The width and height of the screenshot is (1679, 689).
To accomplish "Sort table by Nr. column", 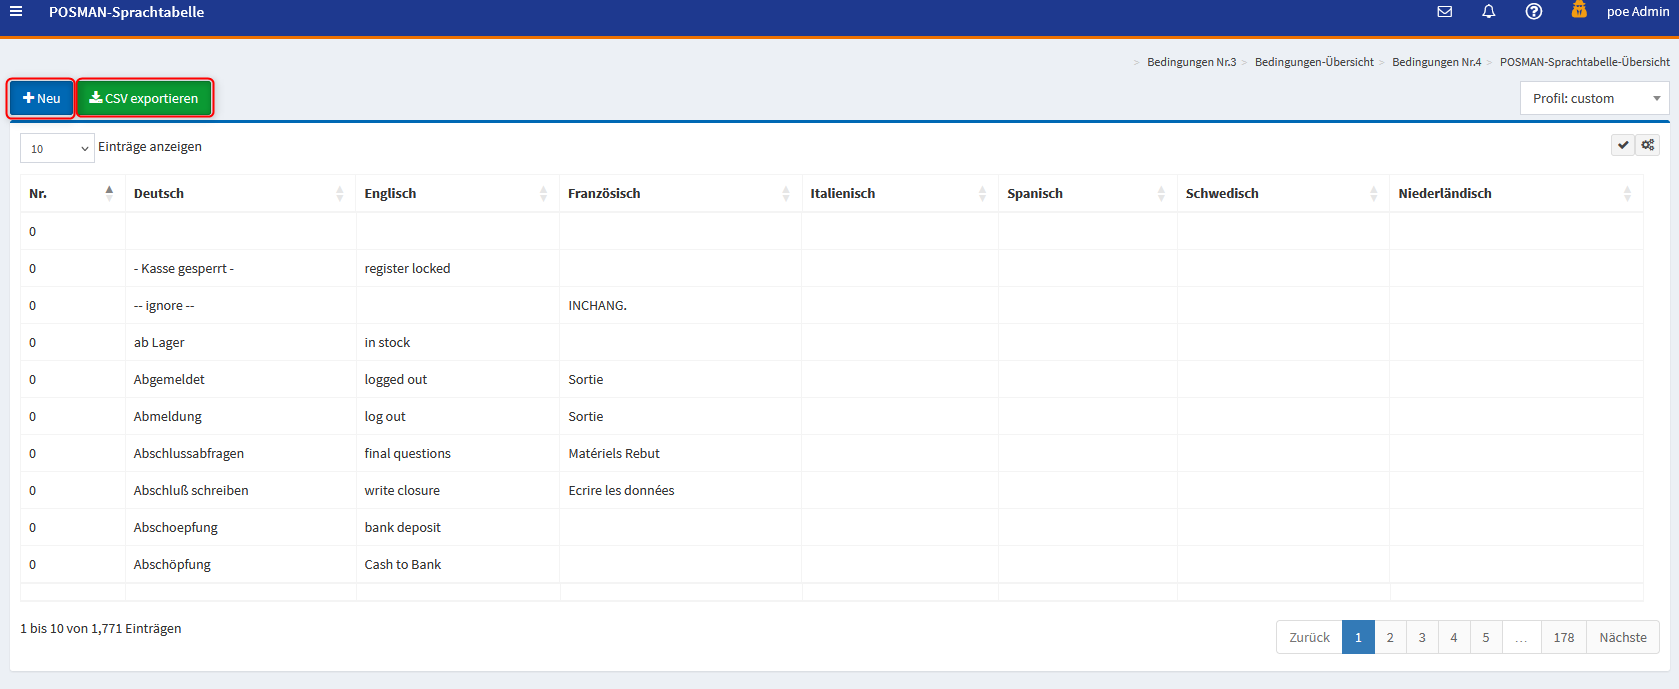I will (x=72, y=193).
